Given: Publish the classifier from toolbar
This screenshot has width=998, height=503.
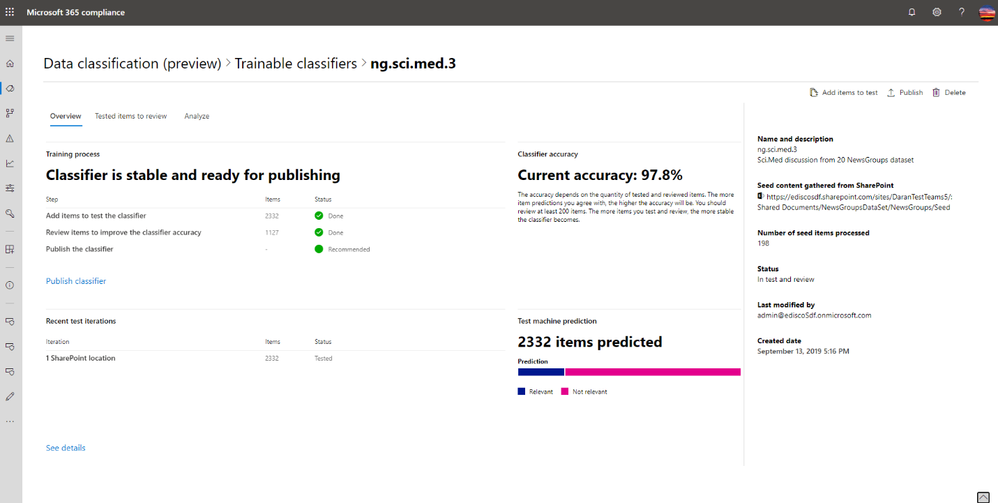Looking at the screenshot, I should 904,92.
